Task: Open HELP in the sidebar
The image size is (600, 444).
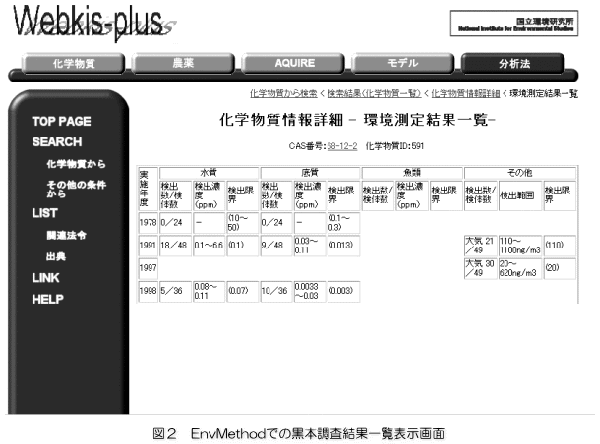Action: click(48, 299)
